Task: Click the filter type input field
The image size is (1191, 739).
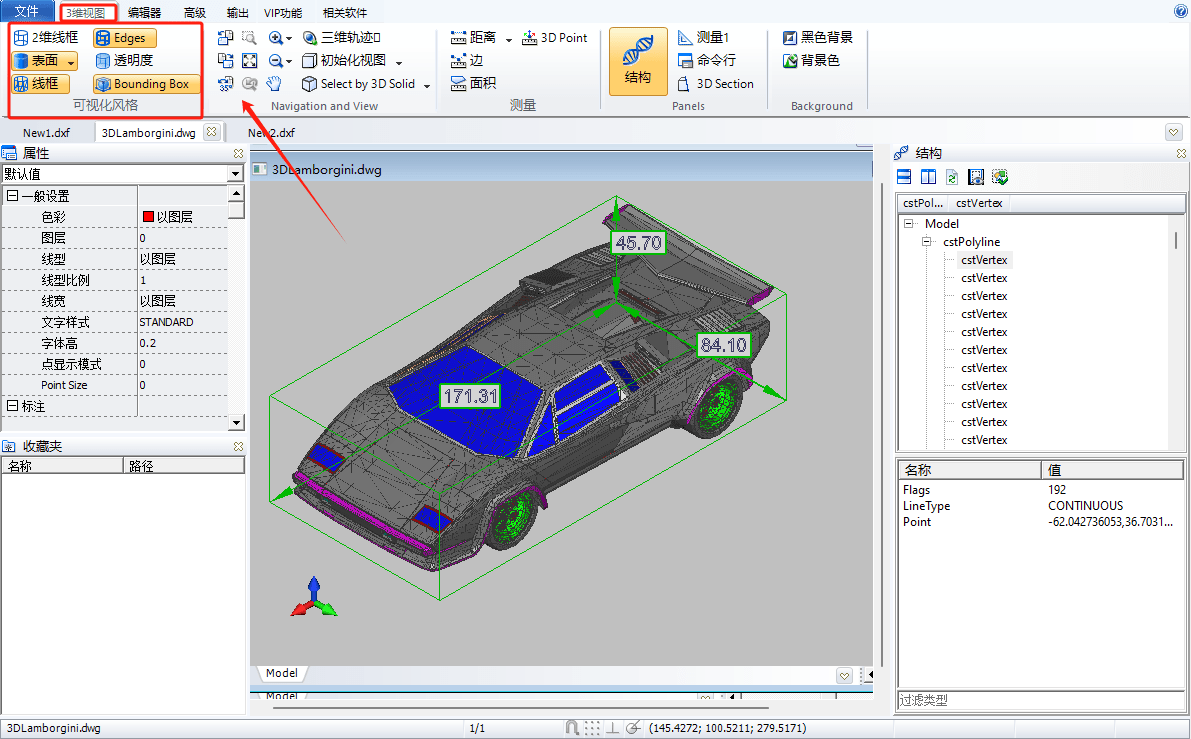Action: click(1040, 700)
